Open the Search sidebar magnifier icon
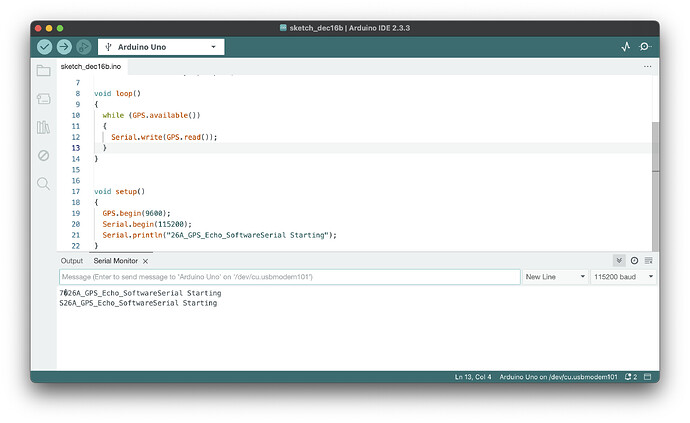This screenshot has width=690, height=423. click(44, 184)
